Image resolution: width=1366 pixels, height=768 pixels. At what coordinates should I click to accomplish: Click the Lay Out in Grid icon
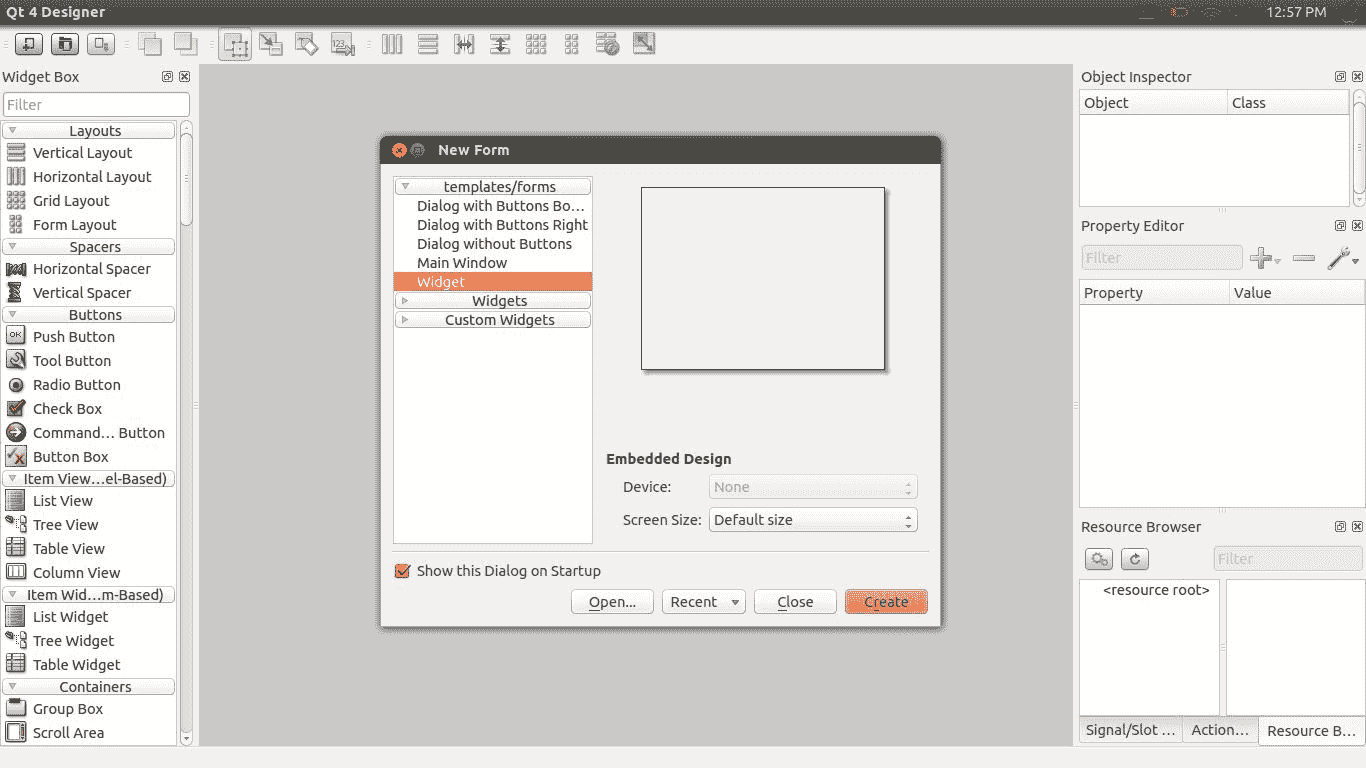(536, 44)
